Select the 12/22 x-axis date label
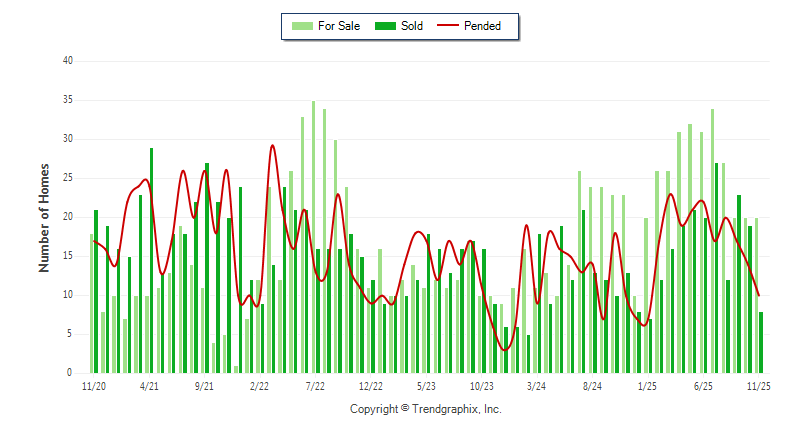This screenshot has height=434, width=800. click(370, 385)
